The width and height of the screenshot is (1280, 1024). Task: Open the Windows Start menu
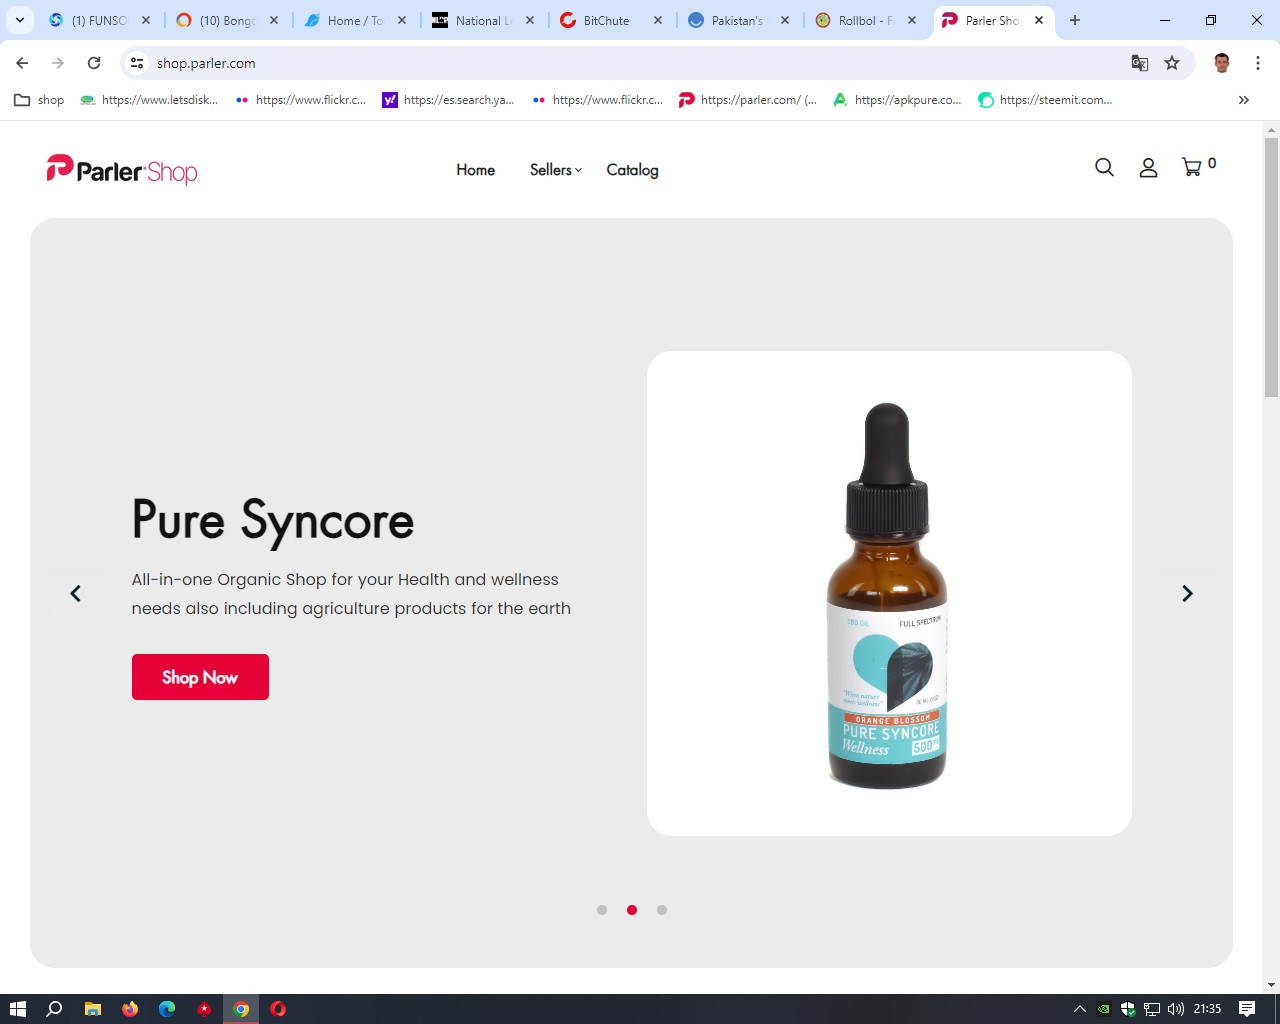17,1009
